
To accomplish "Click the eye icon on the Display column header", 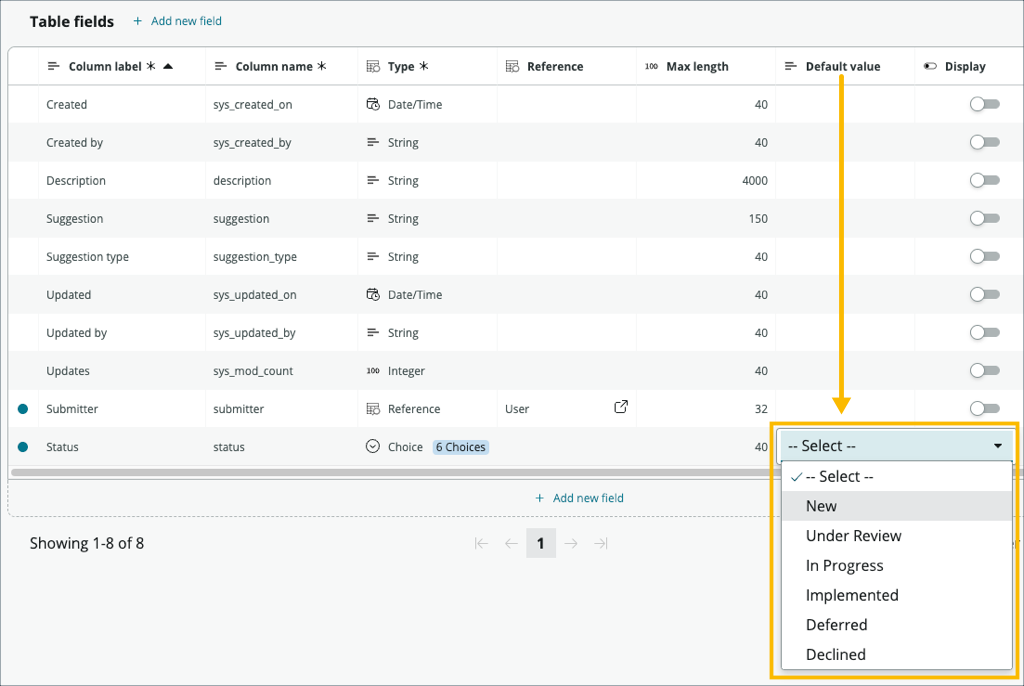I will (931, 66).
